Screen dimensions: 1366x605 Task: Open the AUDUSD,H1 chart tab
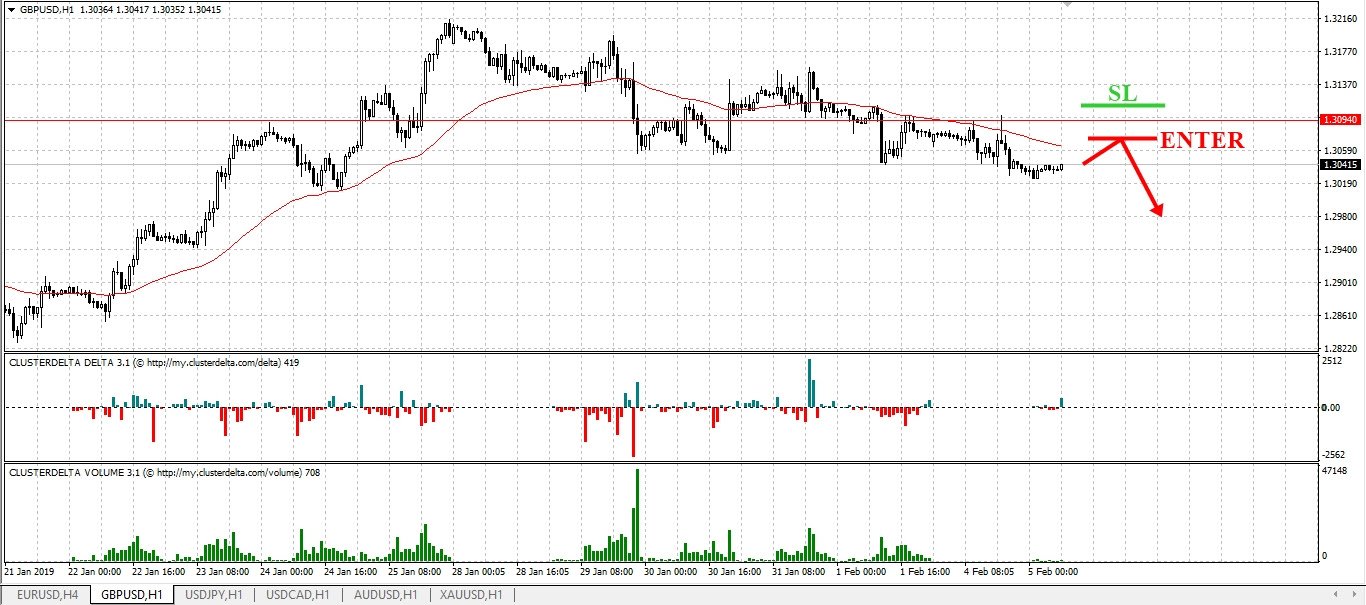[x=385, y=595]
